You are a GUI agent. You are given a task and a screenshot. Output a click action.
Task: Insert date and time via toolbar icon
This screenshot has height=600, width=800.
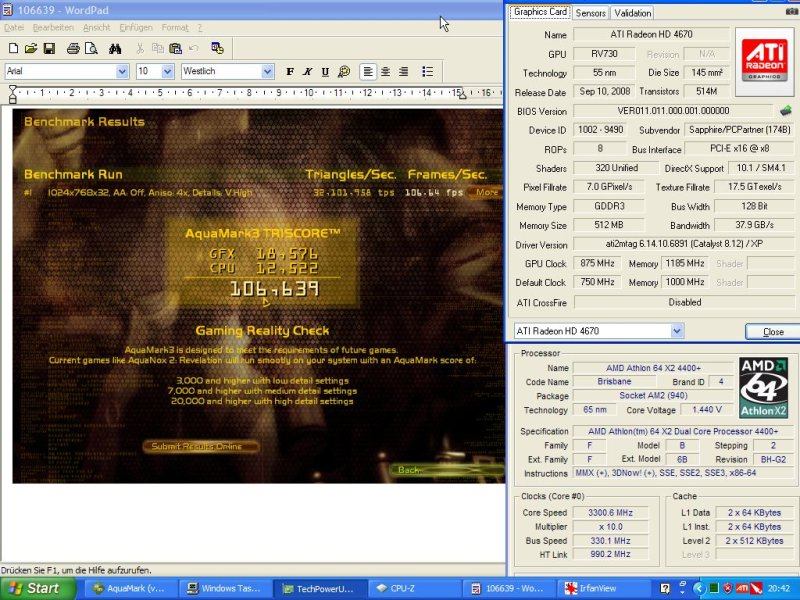point(218,48)
